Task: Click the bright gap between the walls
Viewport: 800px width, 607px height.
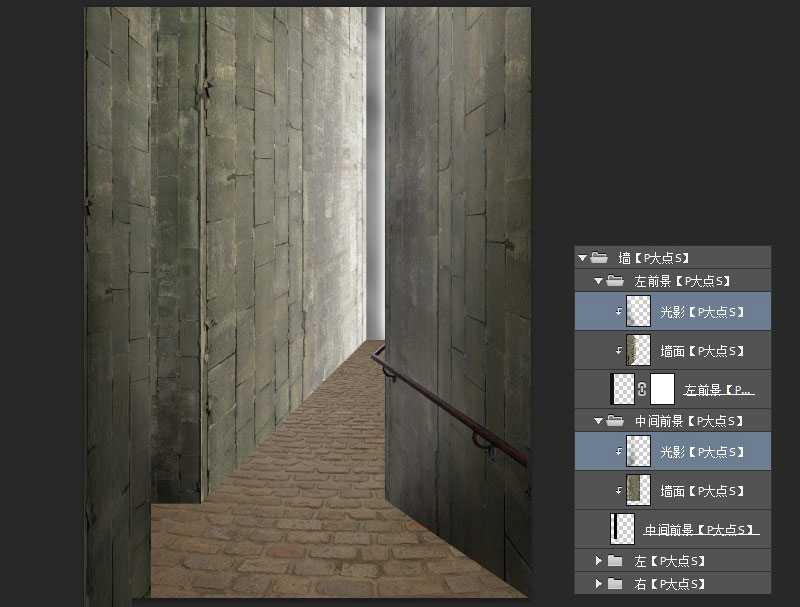Action: coord(376,173)
